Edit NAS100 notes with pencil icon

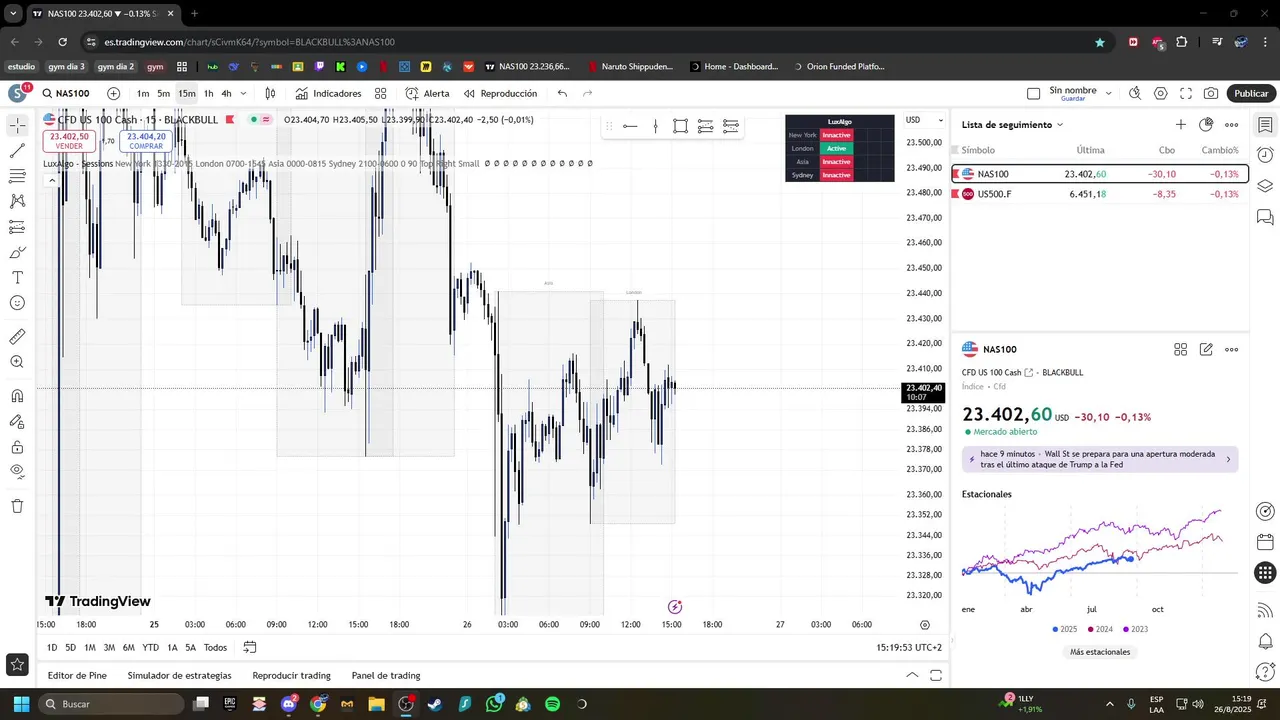pyautogui.click(x=1206, y=349)
